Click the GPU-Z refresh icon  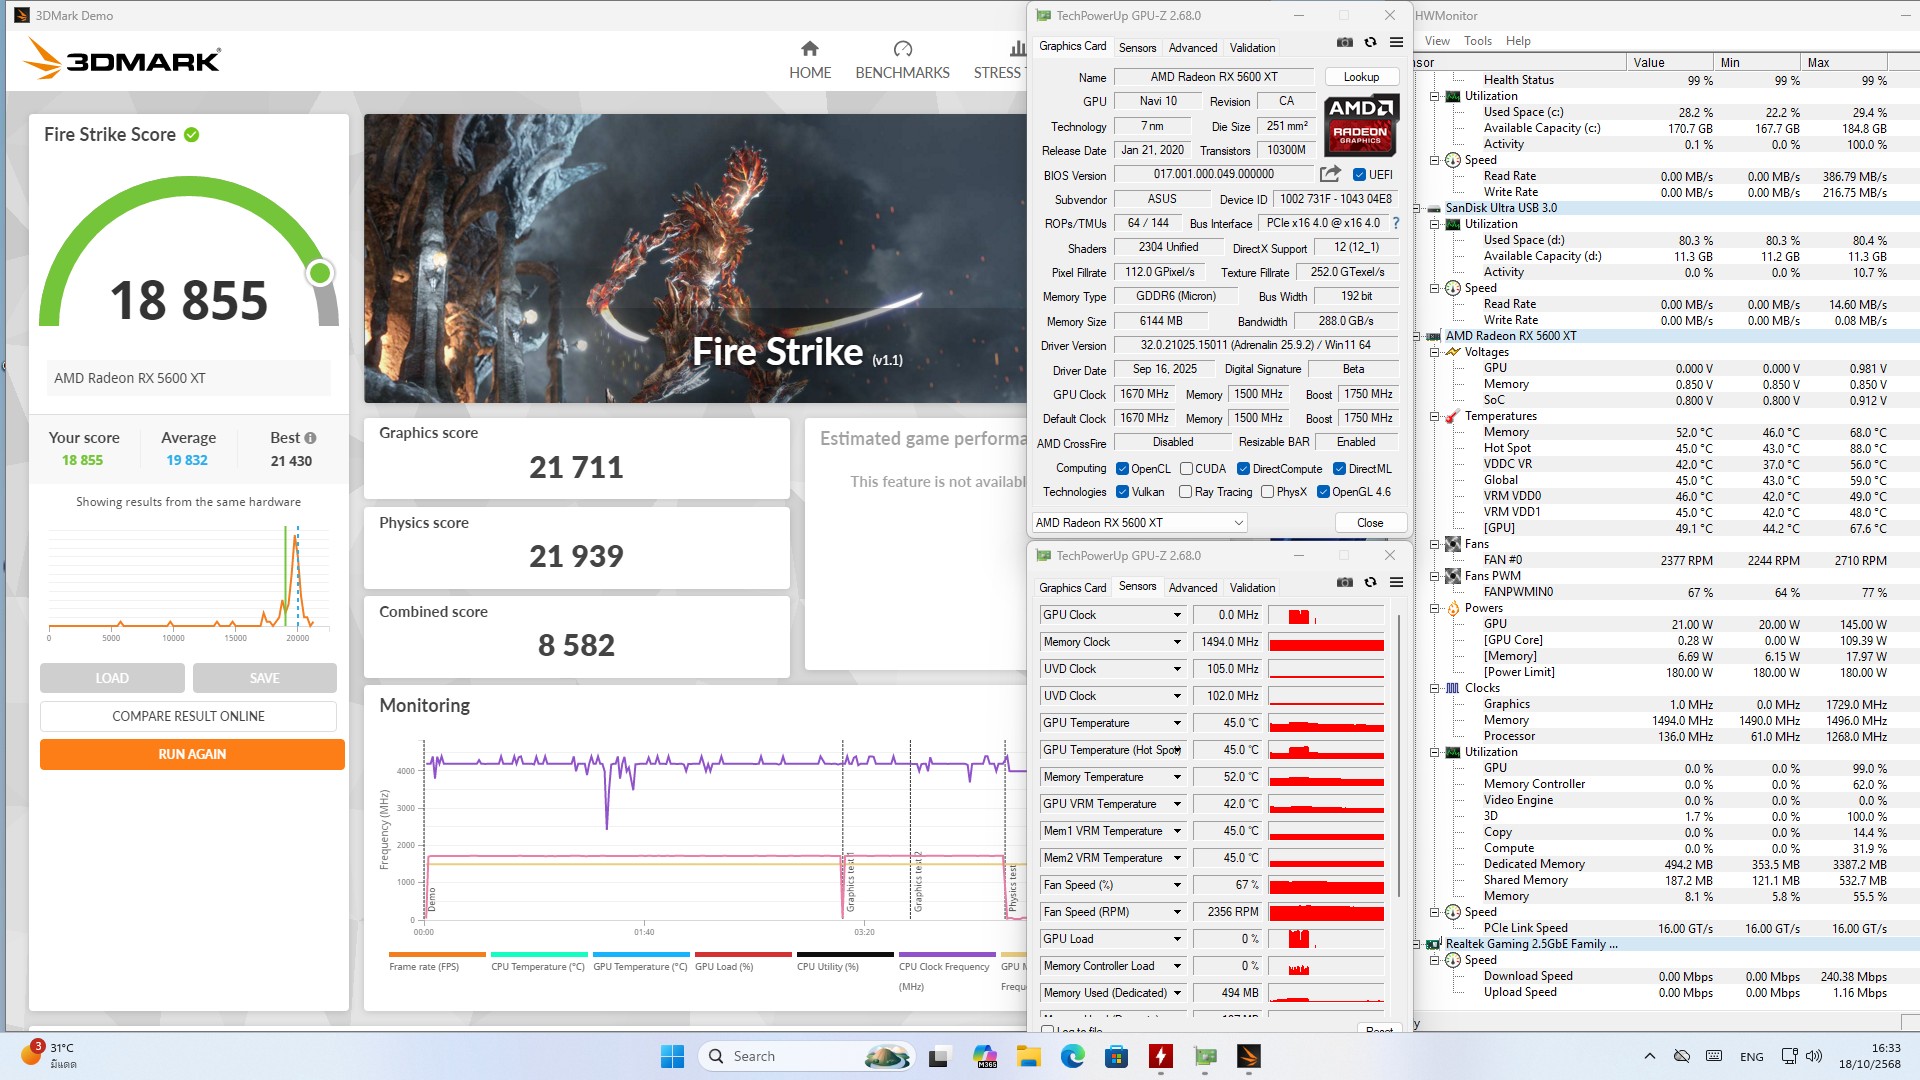[x=1370, y=43]
